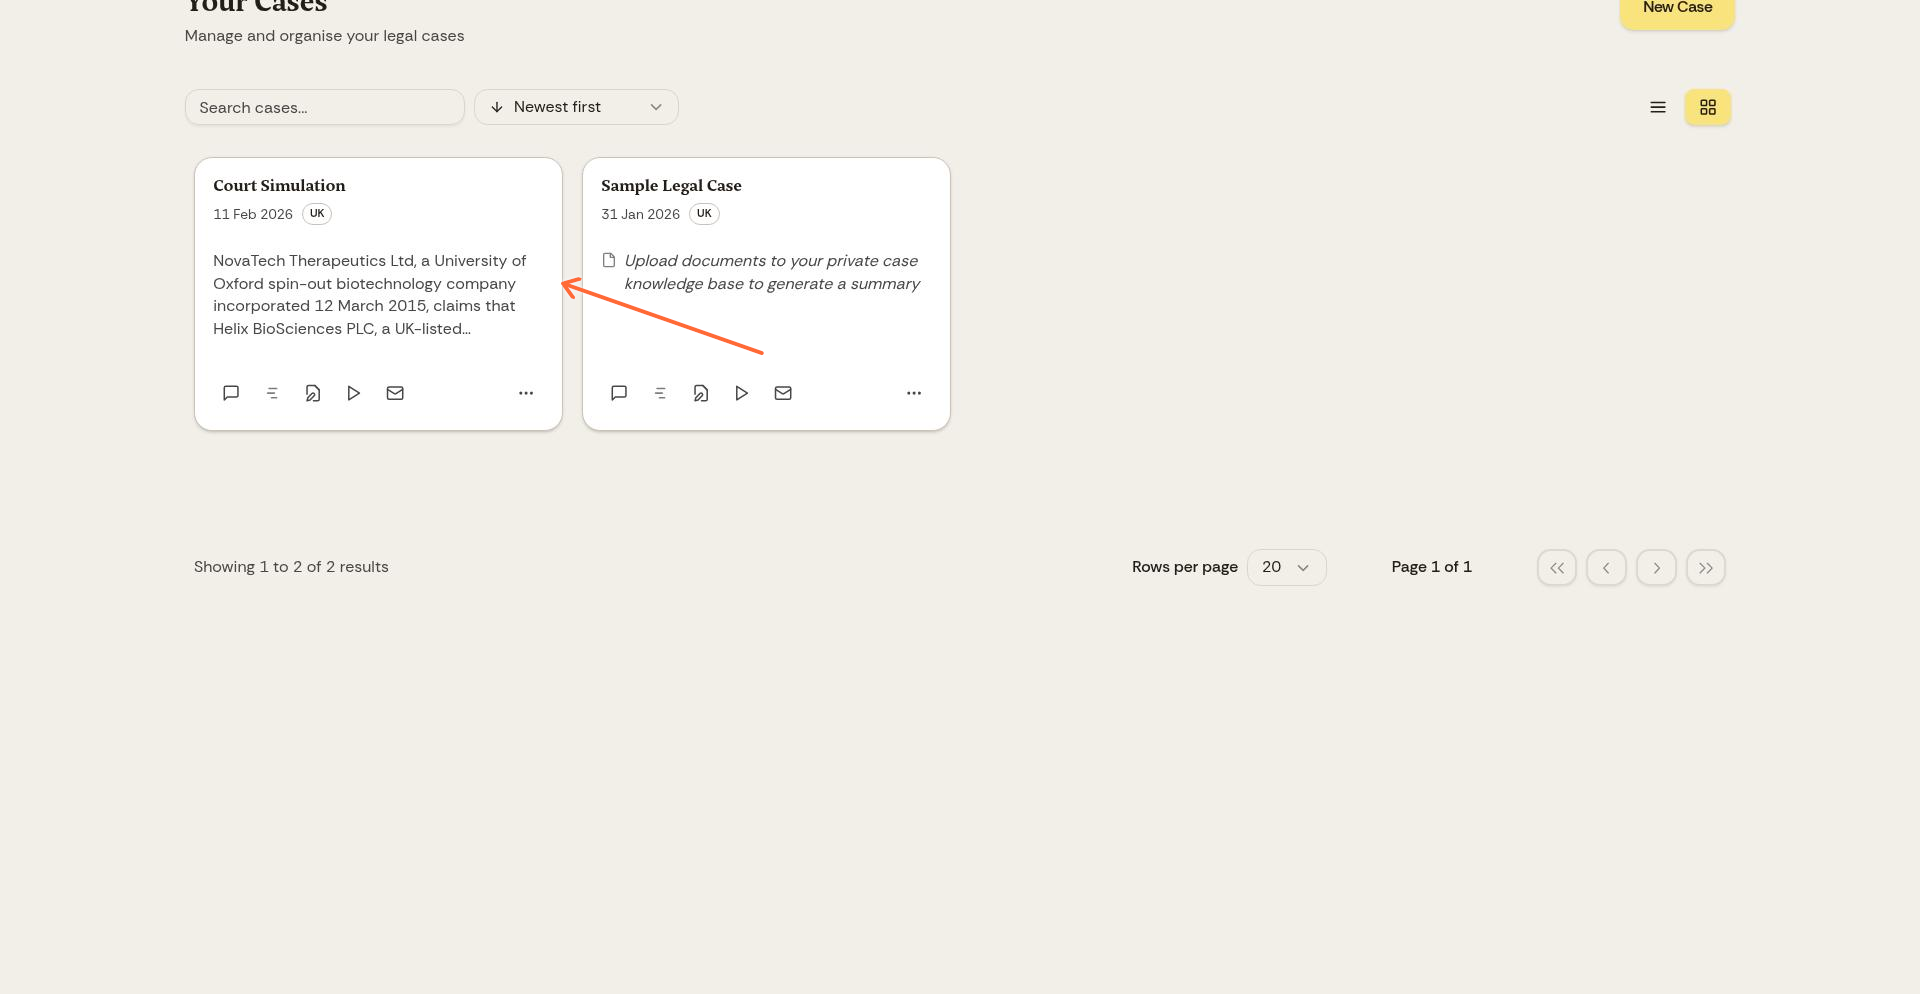
Task: Open email action on Court Simulation case
Action: 395,393
